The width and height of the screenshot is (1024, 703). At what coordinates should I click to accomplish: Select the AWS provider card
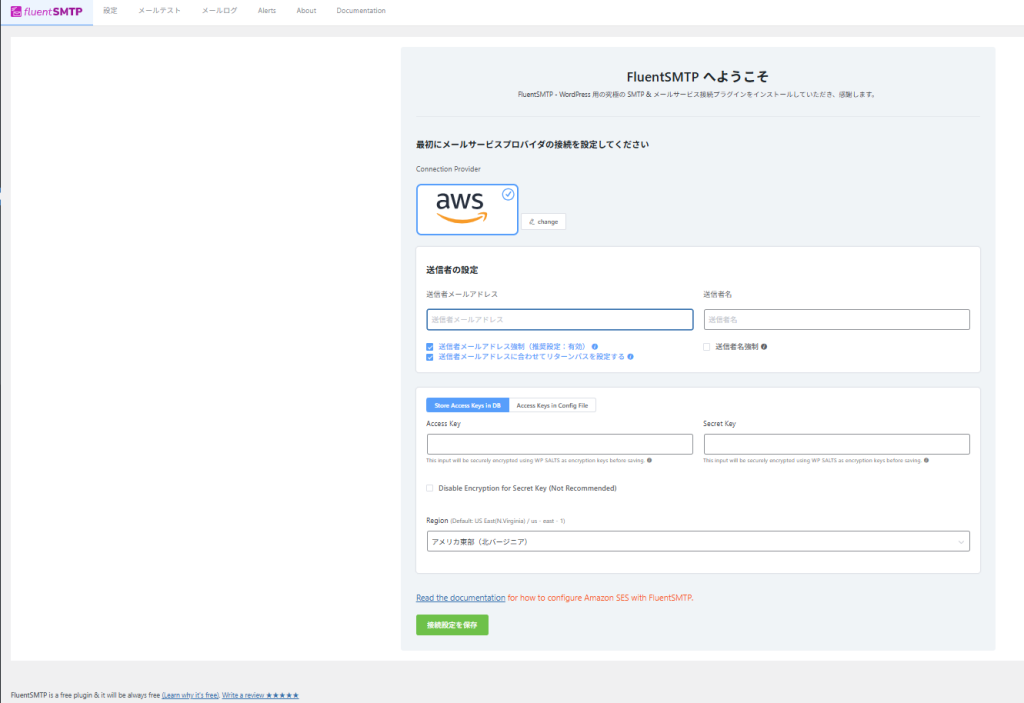467,209
